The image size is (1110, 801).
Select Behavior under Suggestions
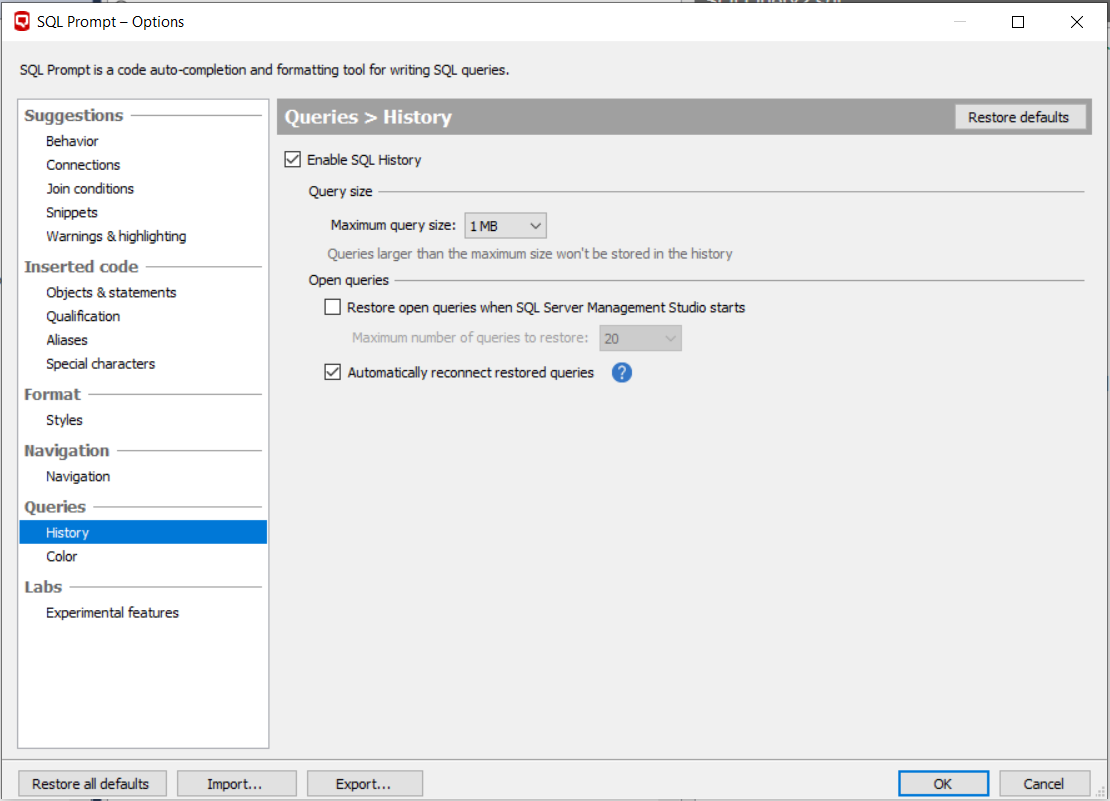(x=72, y=141)
